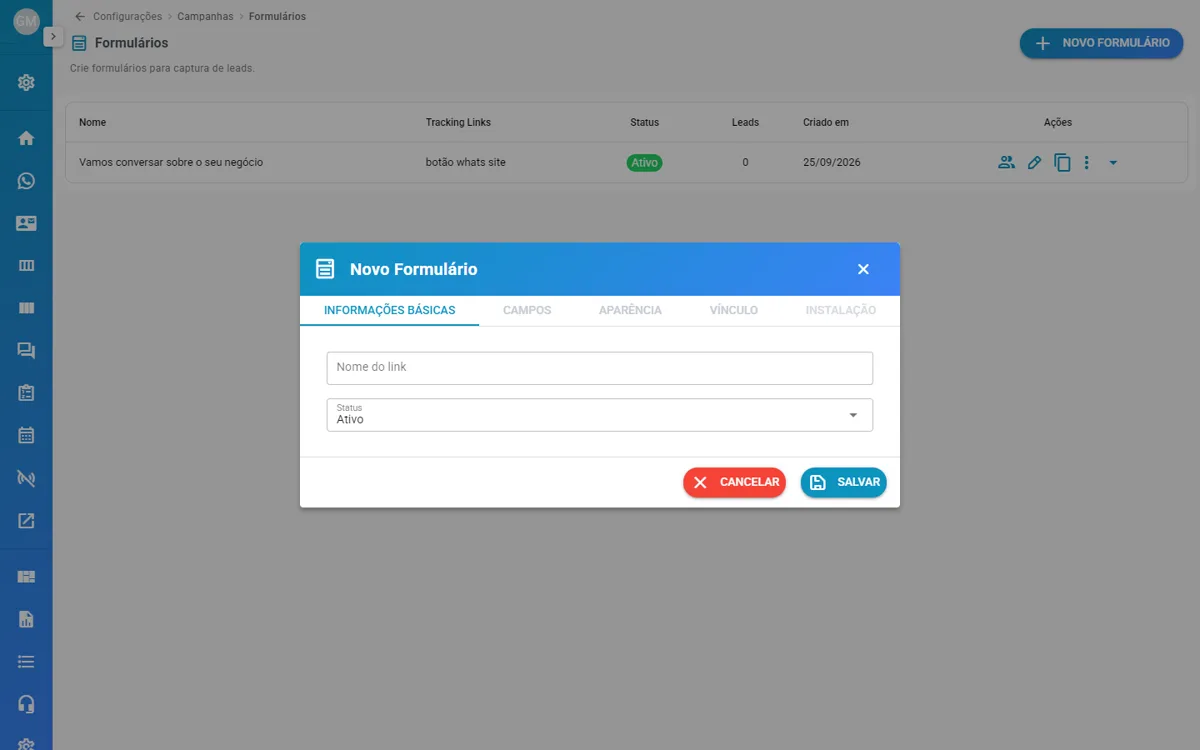The width and height of the screenshot is (1200, 750).
Task: Open the report chart icon in sidebar
Action: (26, 619)
